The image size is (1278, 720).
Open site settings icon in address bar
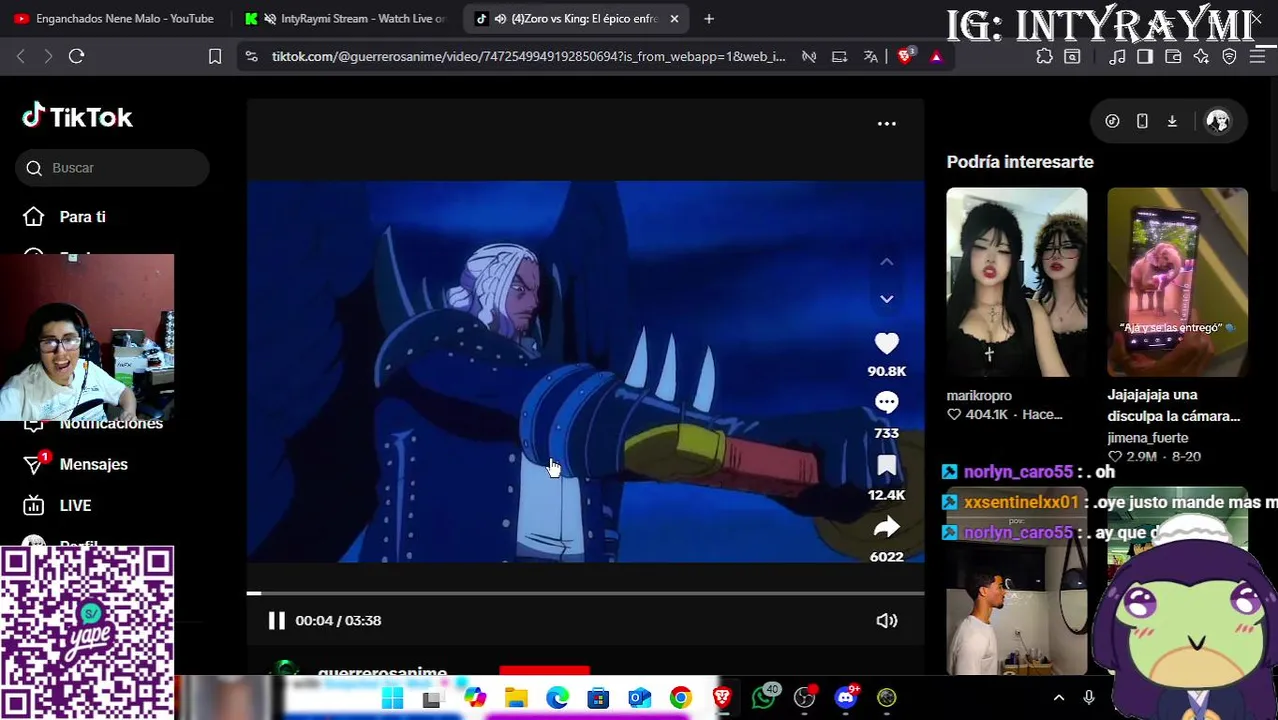[x=251, y=57]
